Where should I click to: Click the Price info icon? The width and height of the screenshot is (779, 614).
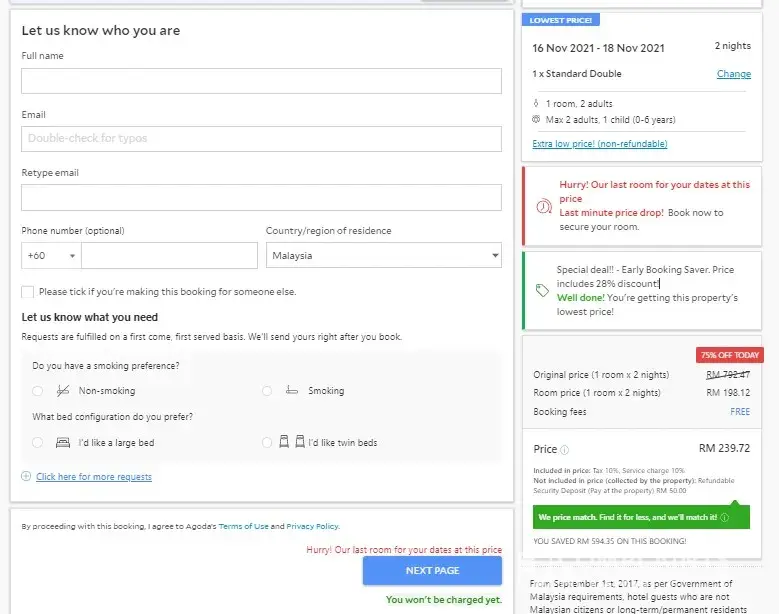coord(565,450)
